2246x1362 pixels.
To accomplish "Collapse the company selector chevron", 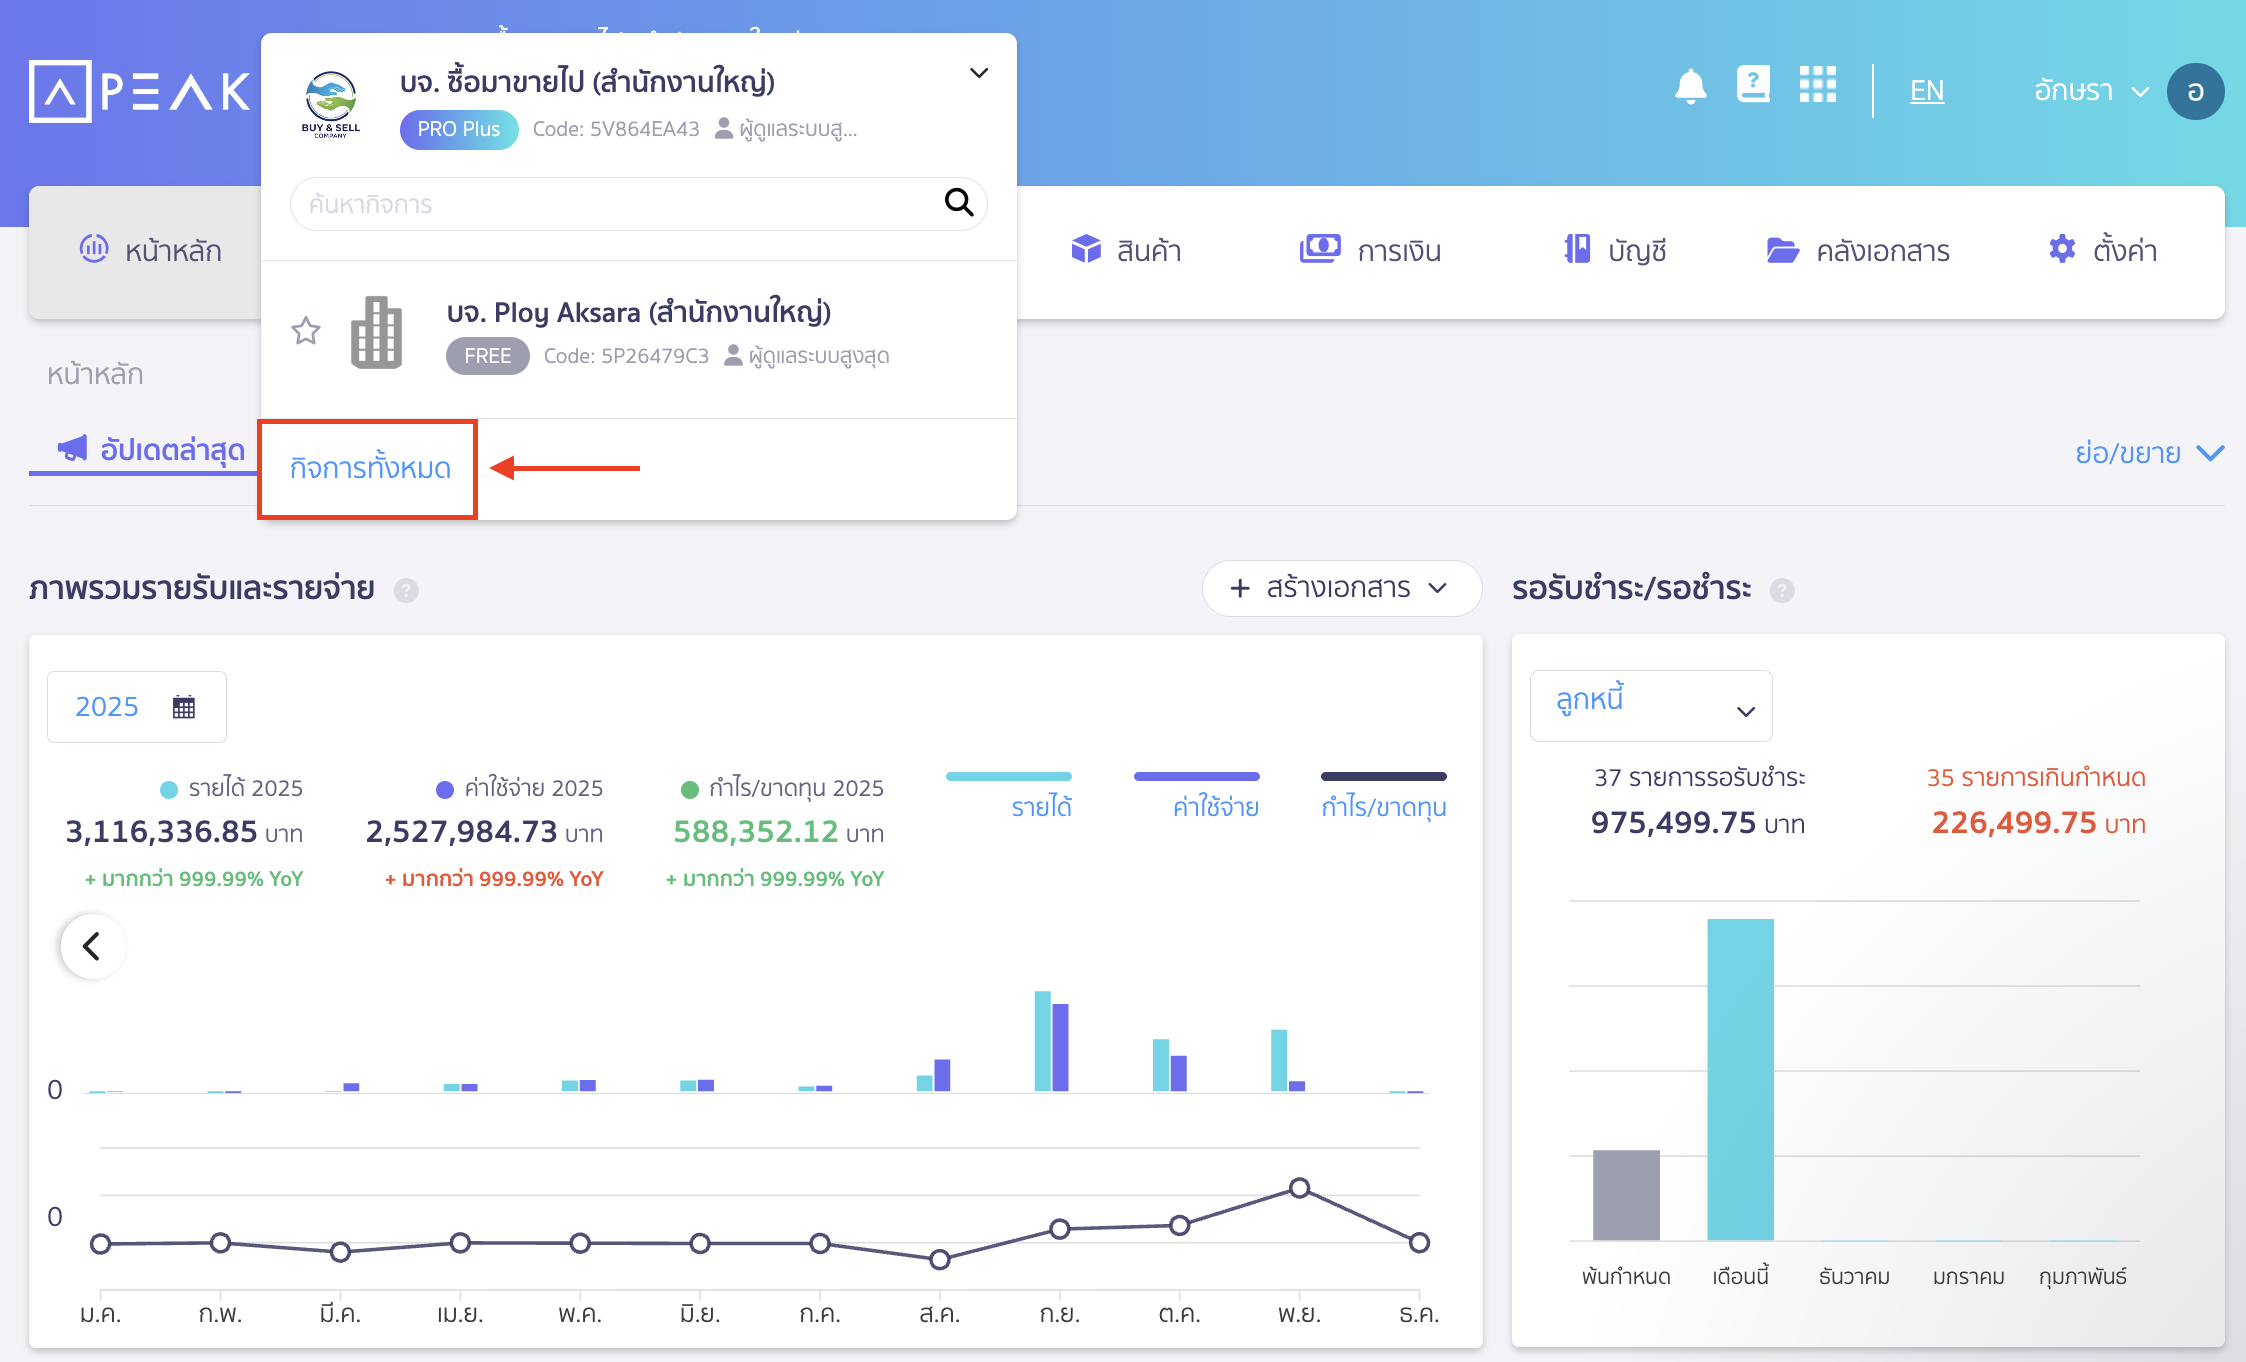I will coord(978,73).
